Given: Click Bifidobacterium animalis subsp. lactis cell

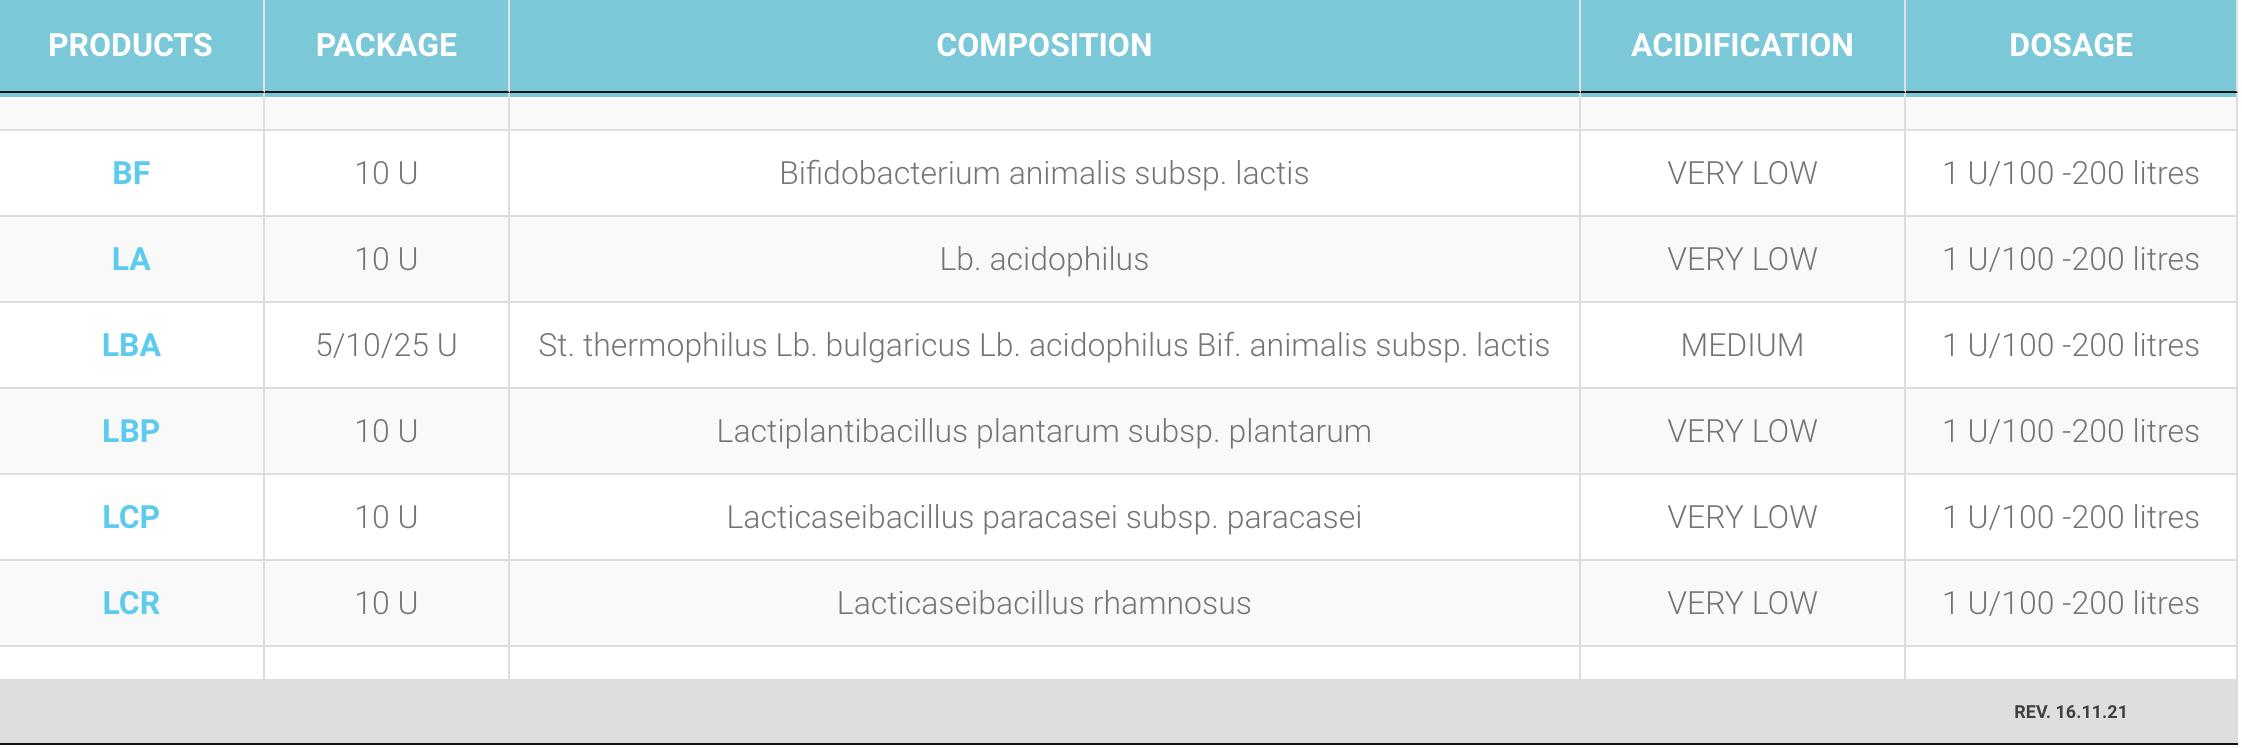Looking at the screenshot, I should click(x=1044, y=173).
